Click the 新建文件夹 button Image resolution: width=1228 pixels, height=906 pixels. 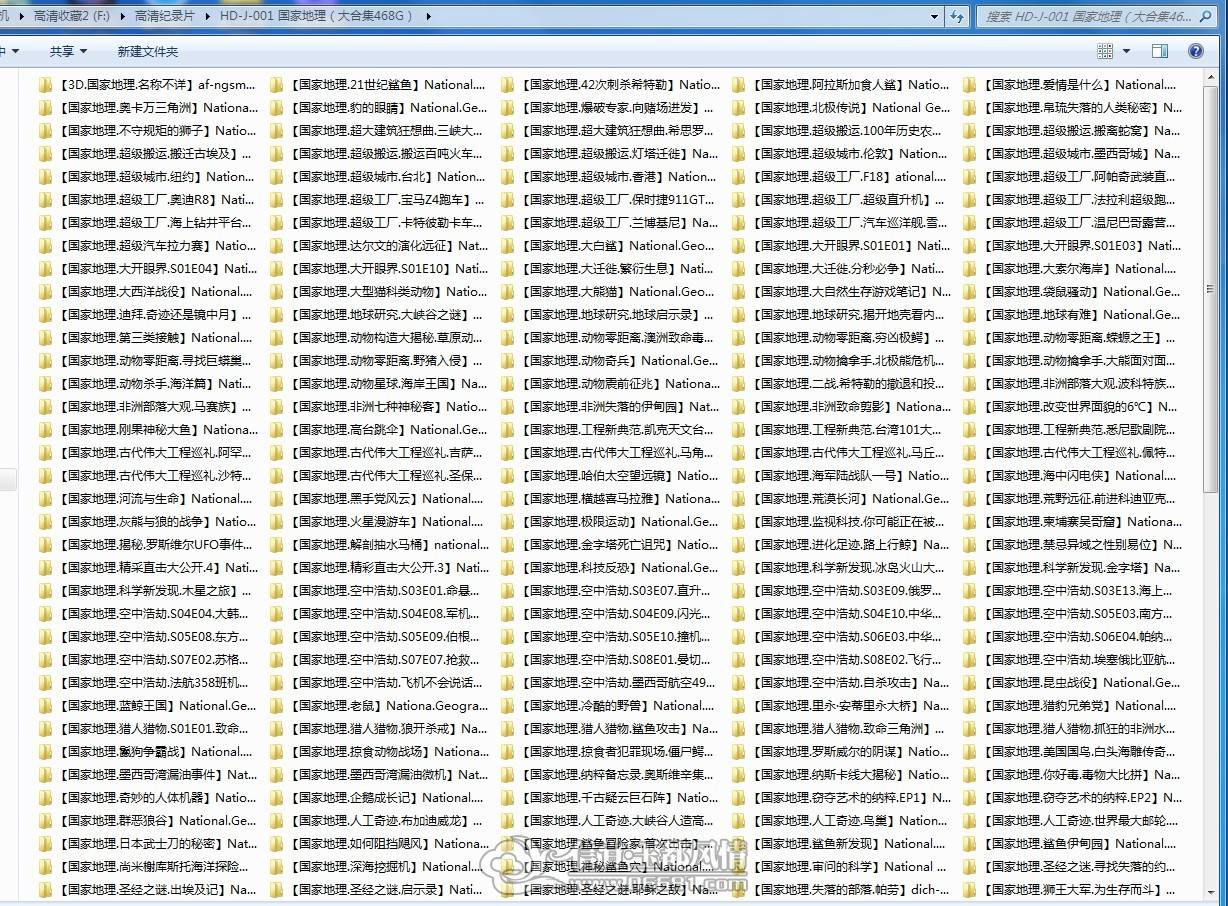[x=147, y=51]
